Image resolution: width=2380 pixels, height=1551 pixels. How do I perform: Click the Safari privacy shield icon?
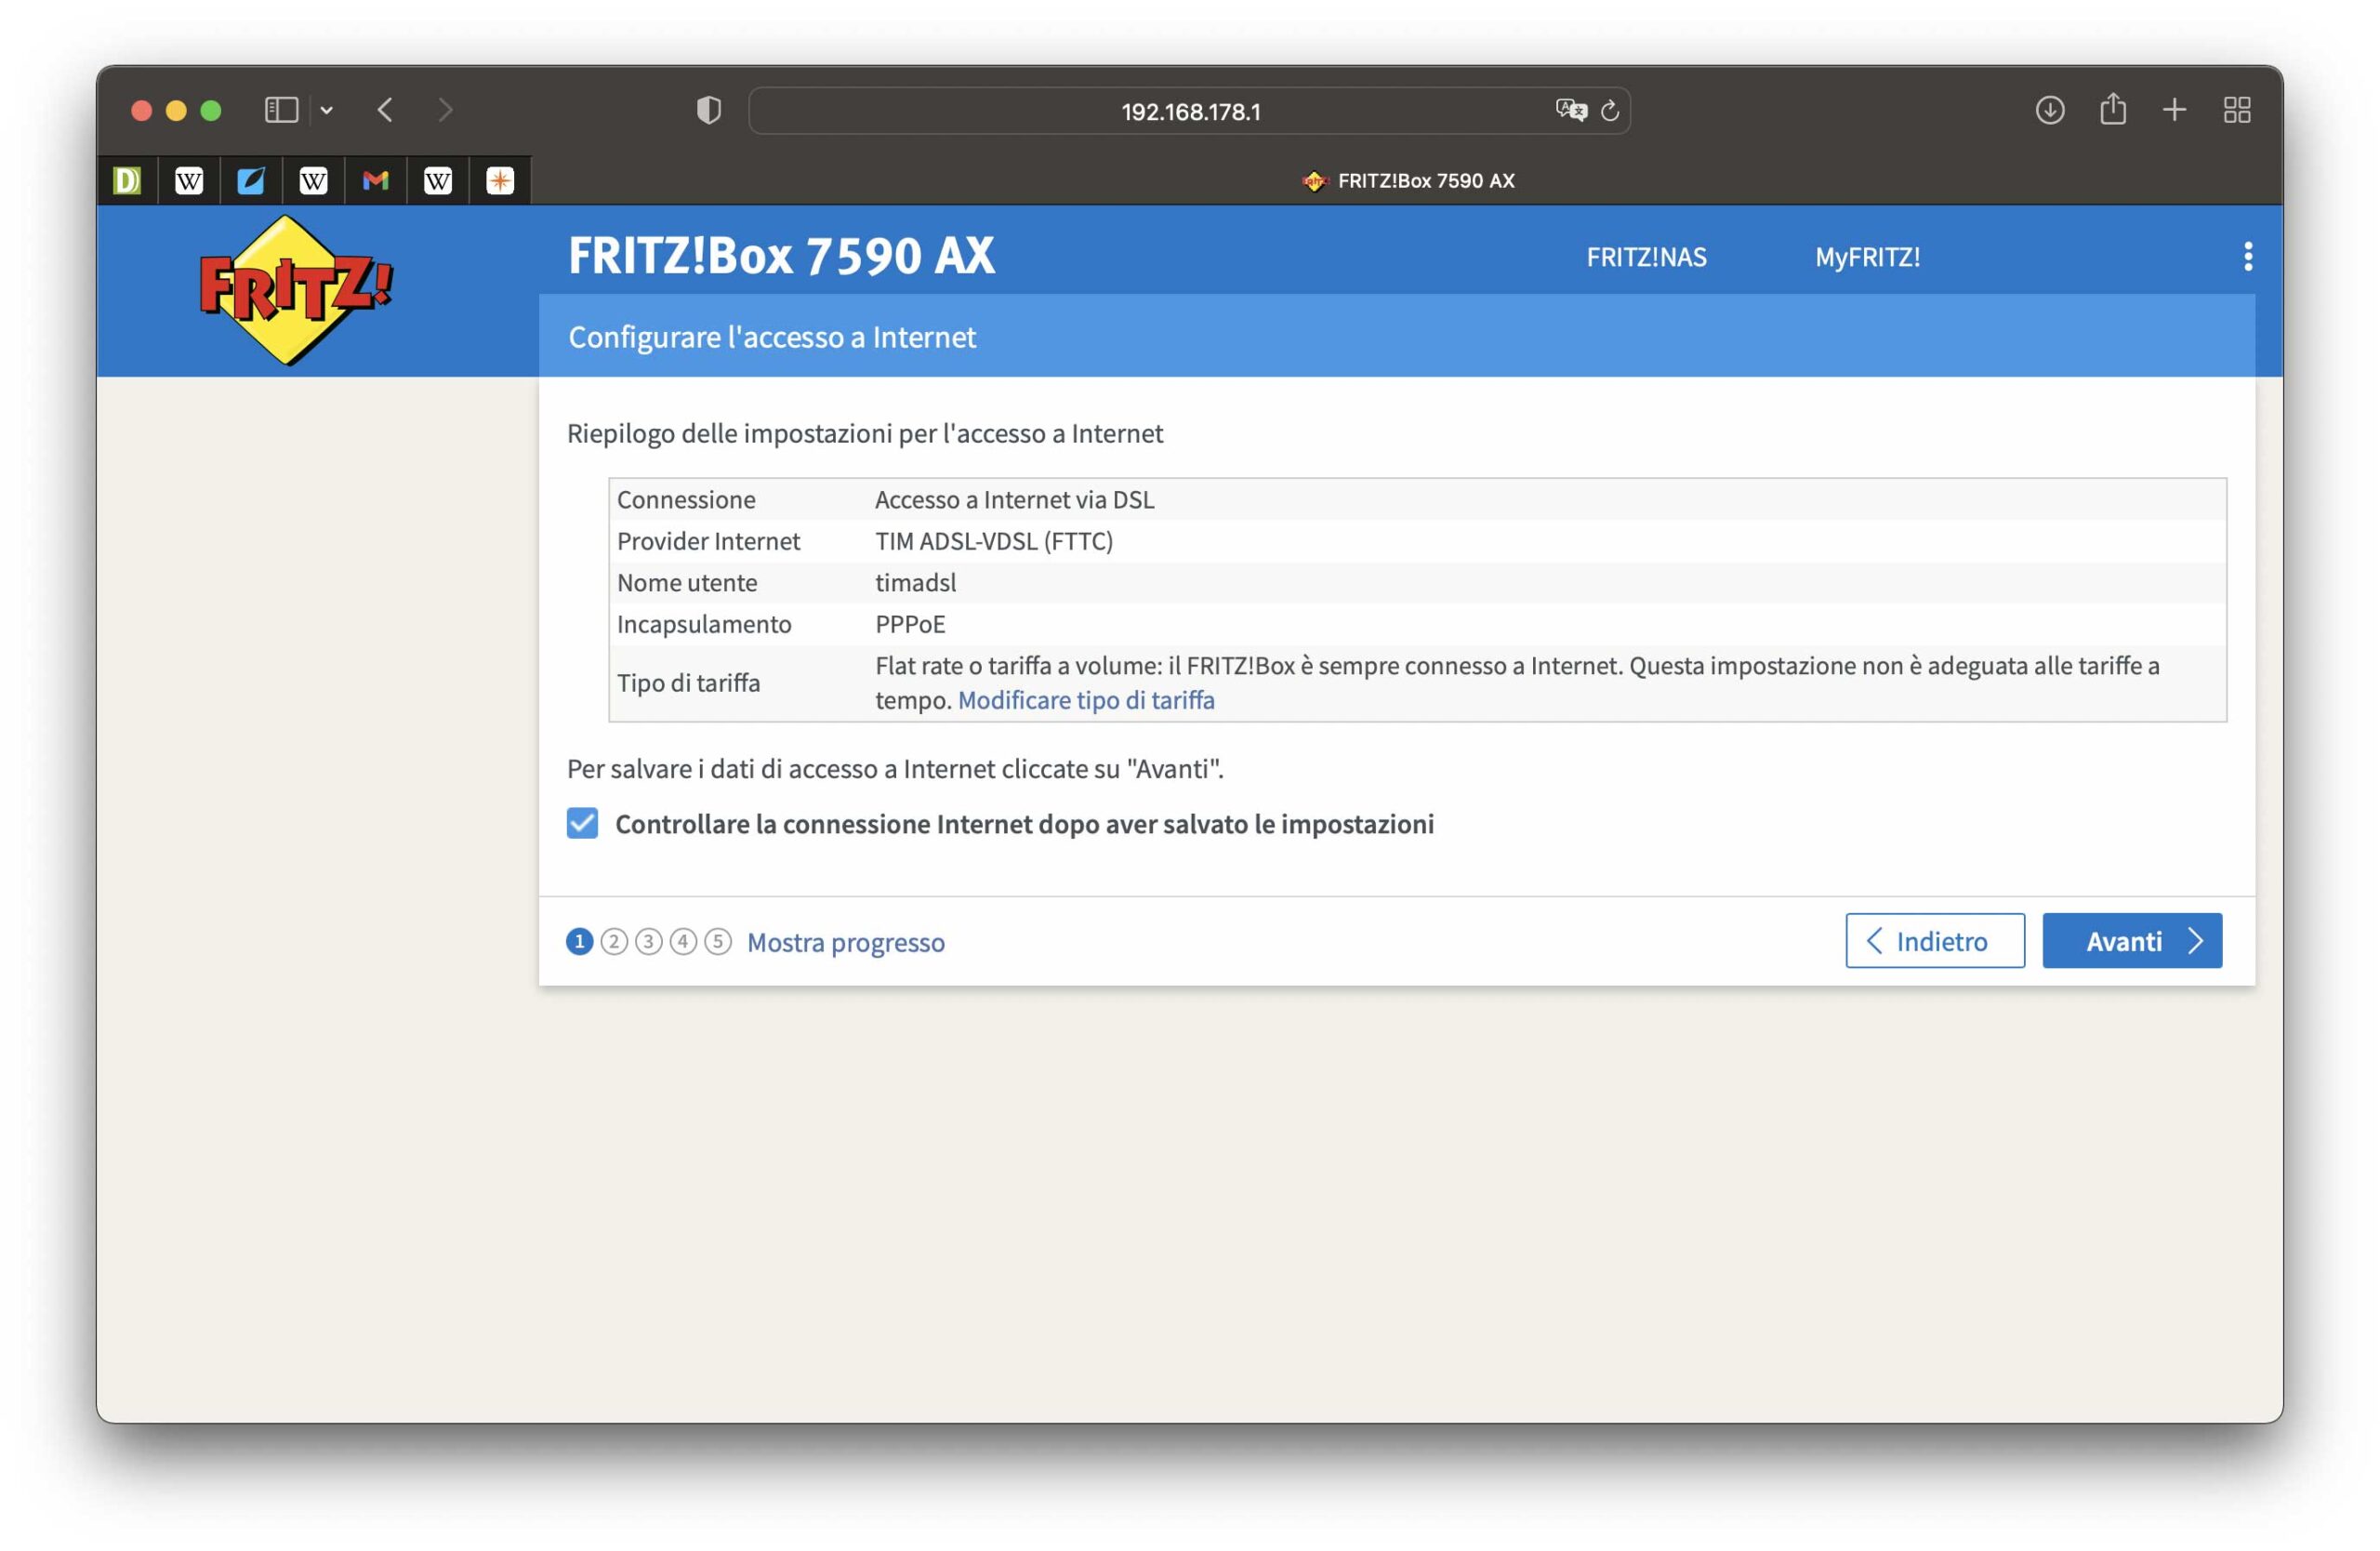(x=708, y=110)
